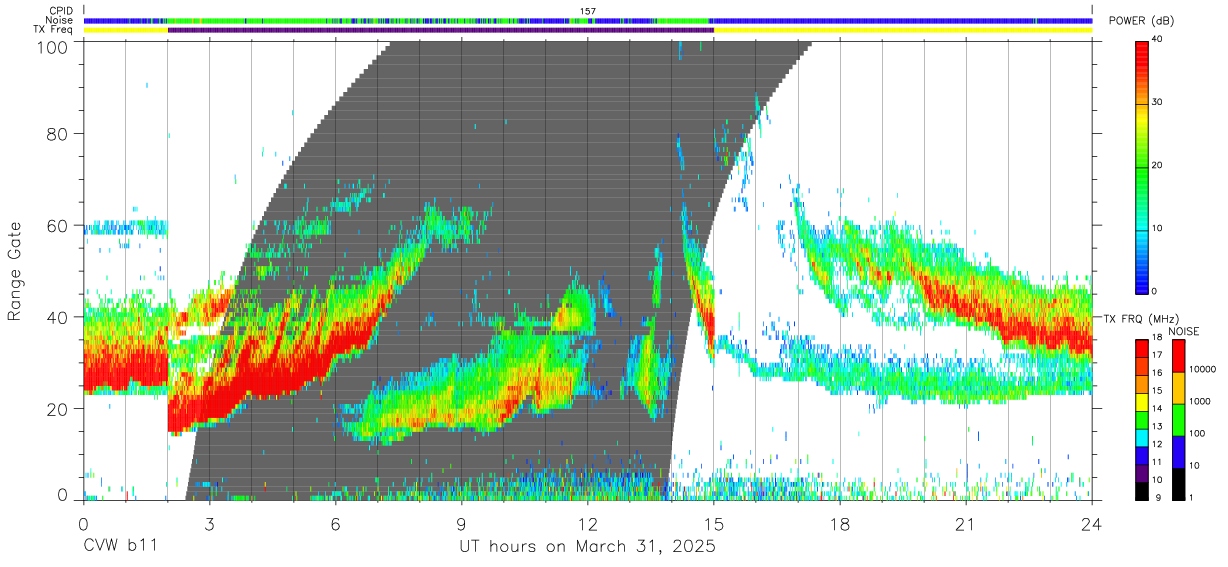
Task: Click the "30" label on the POWER colorbar
Action: tap(1159, 102)
